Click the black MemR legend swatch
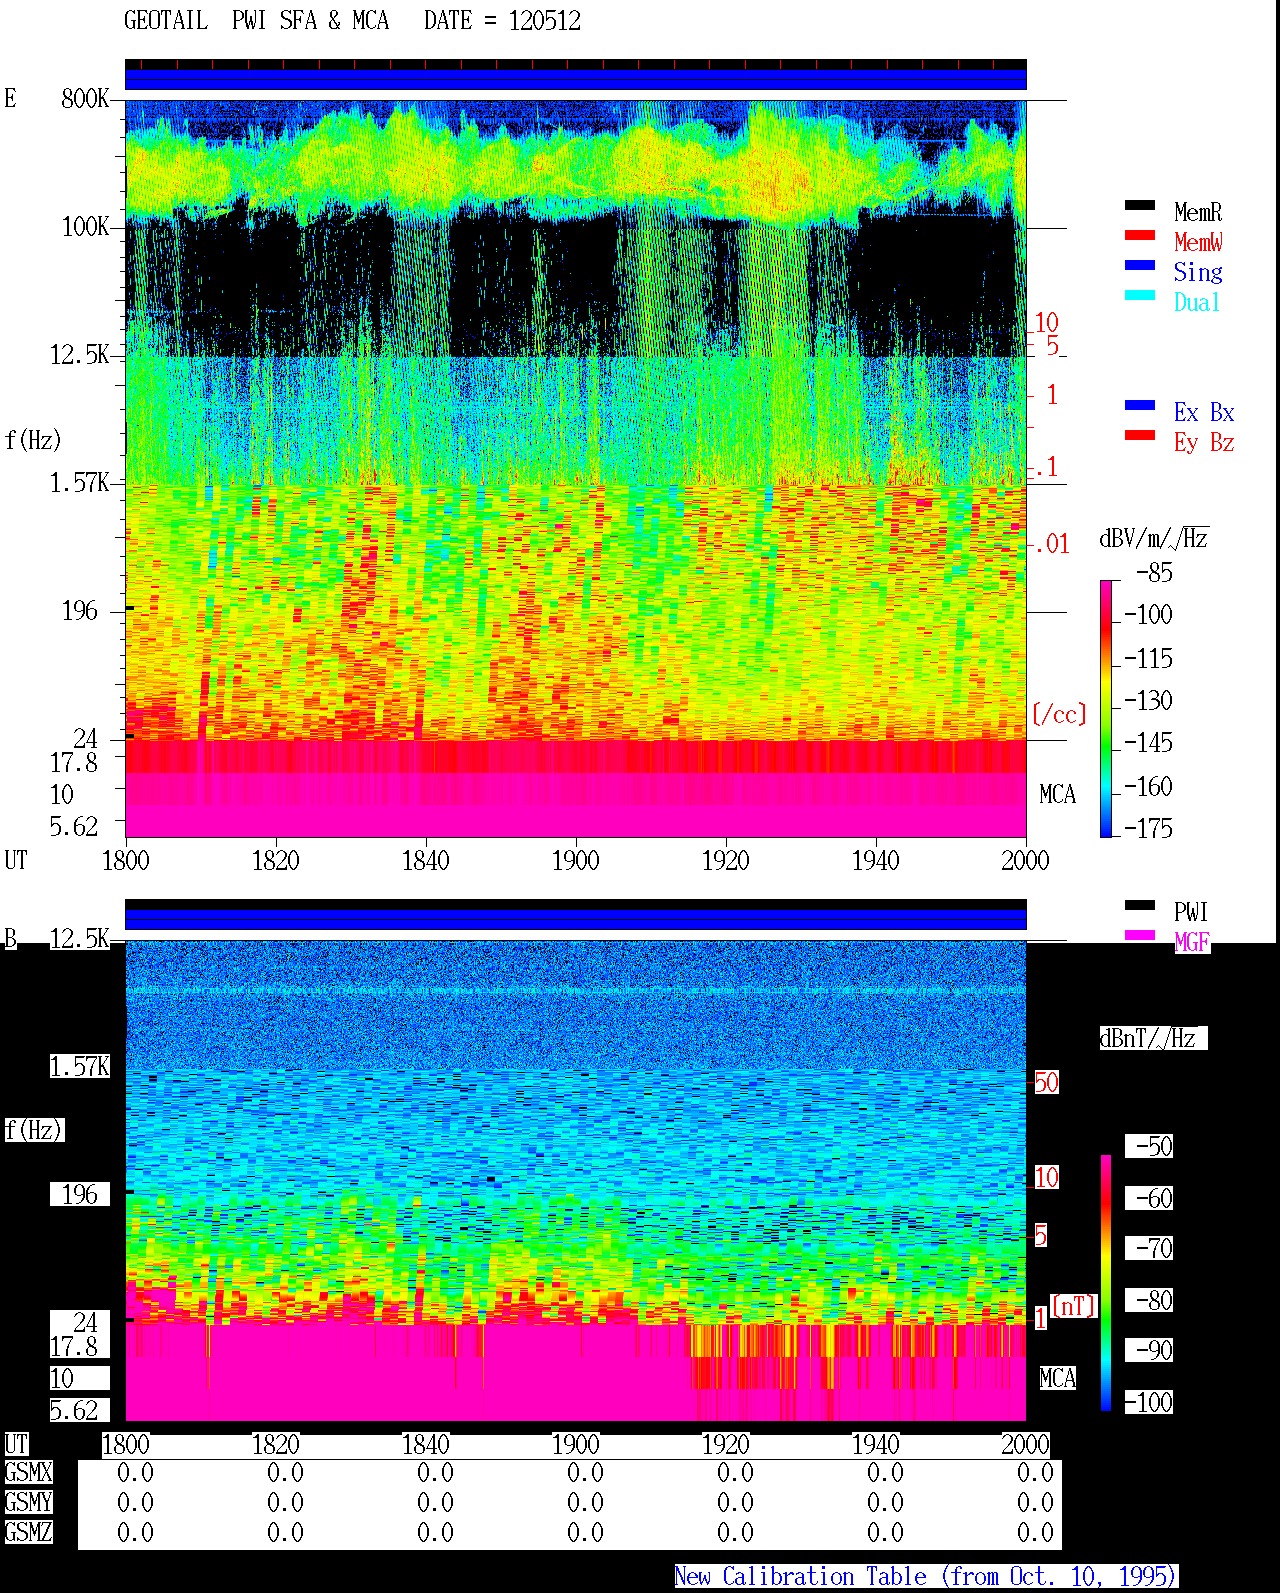The height and width of the screenshot is (1593, 1280). [1140, 206]
